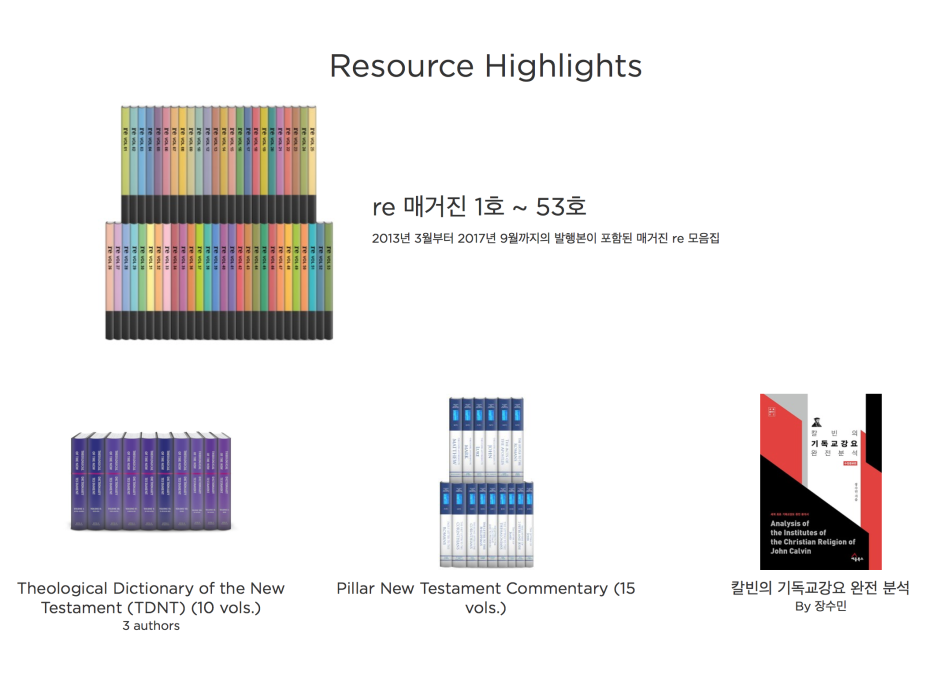Open the Calvin Institutes analysis book cover
This screenshot has width=936, height=681.
click(x=820, y=482)
